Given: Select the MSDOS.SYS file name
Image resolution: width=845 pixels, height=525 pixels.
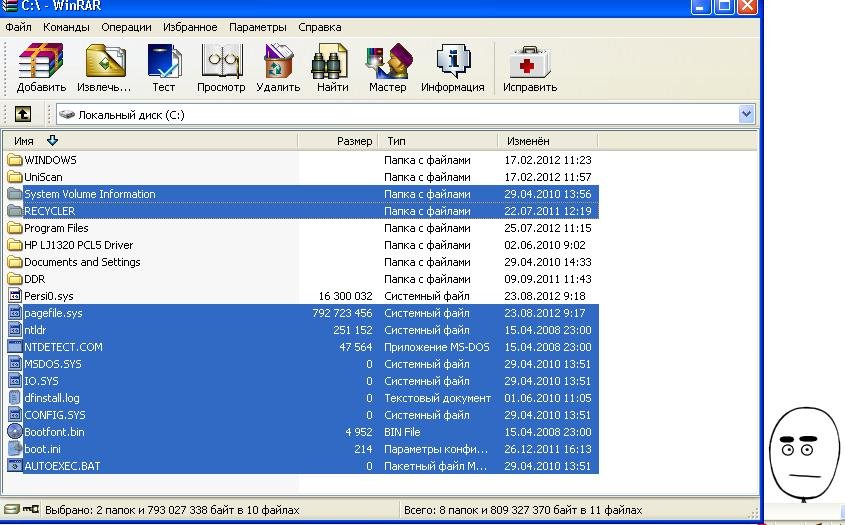Looking at the screenshot, I should coord(53,364).
